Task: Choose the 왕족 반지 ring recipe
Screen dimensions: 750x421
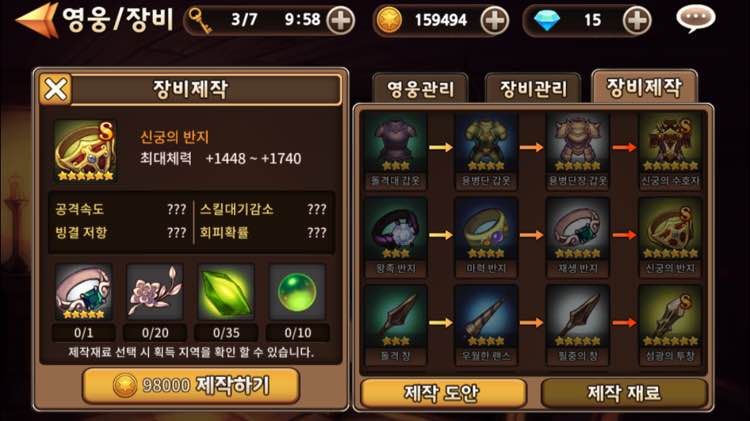Action: (395, 238)
